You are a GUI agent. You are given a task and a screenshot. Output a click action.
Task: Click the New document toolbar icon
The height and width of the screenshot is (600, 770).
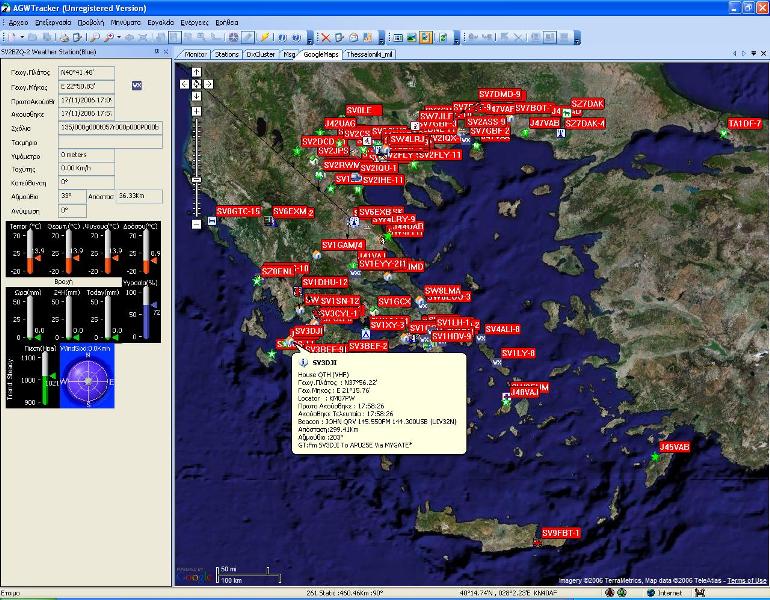(12, 37)
